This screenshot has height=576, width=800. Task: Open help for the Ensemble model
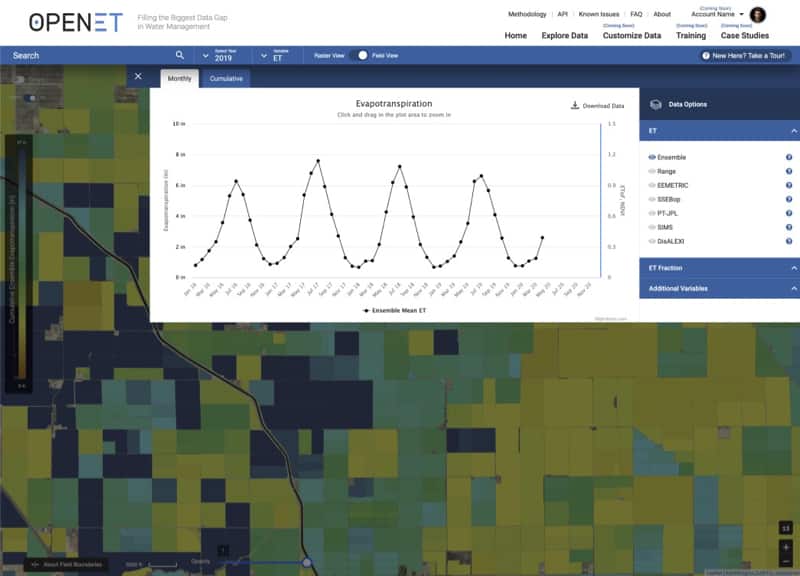789,158
